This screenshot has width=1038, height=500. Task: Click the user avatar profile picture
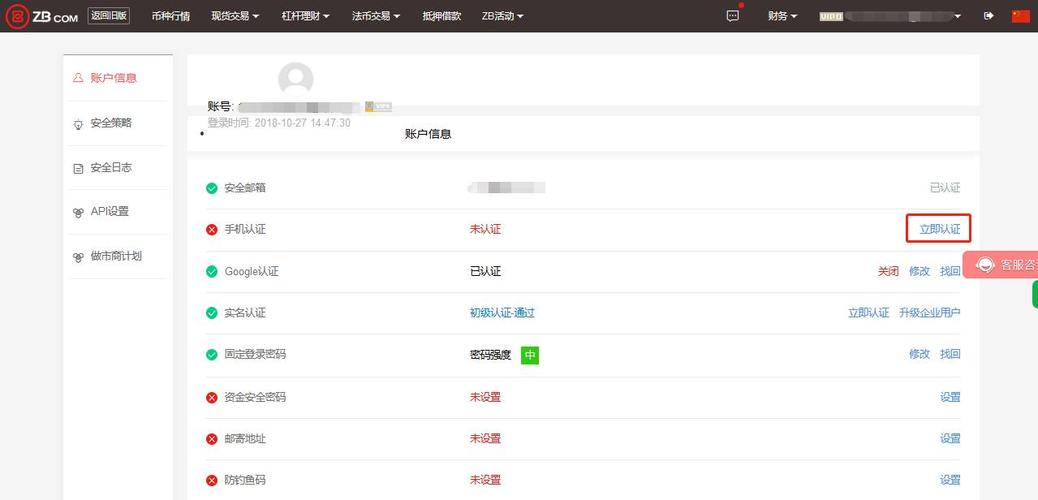click(x=295, y=79)
